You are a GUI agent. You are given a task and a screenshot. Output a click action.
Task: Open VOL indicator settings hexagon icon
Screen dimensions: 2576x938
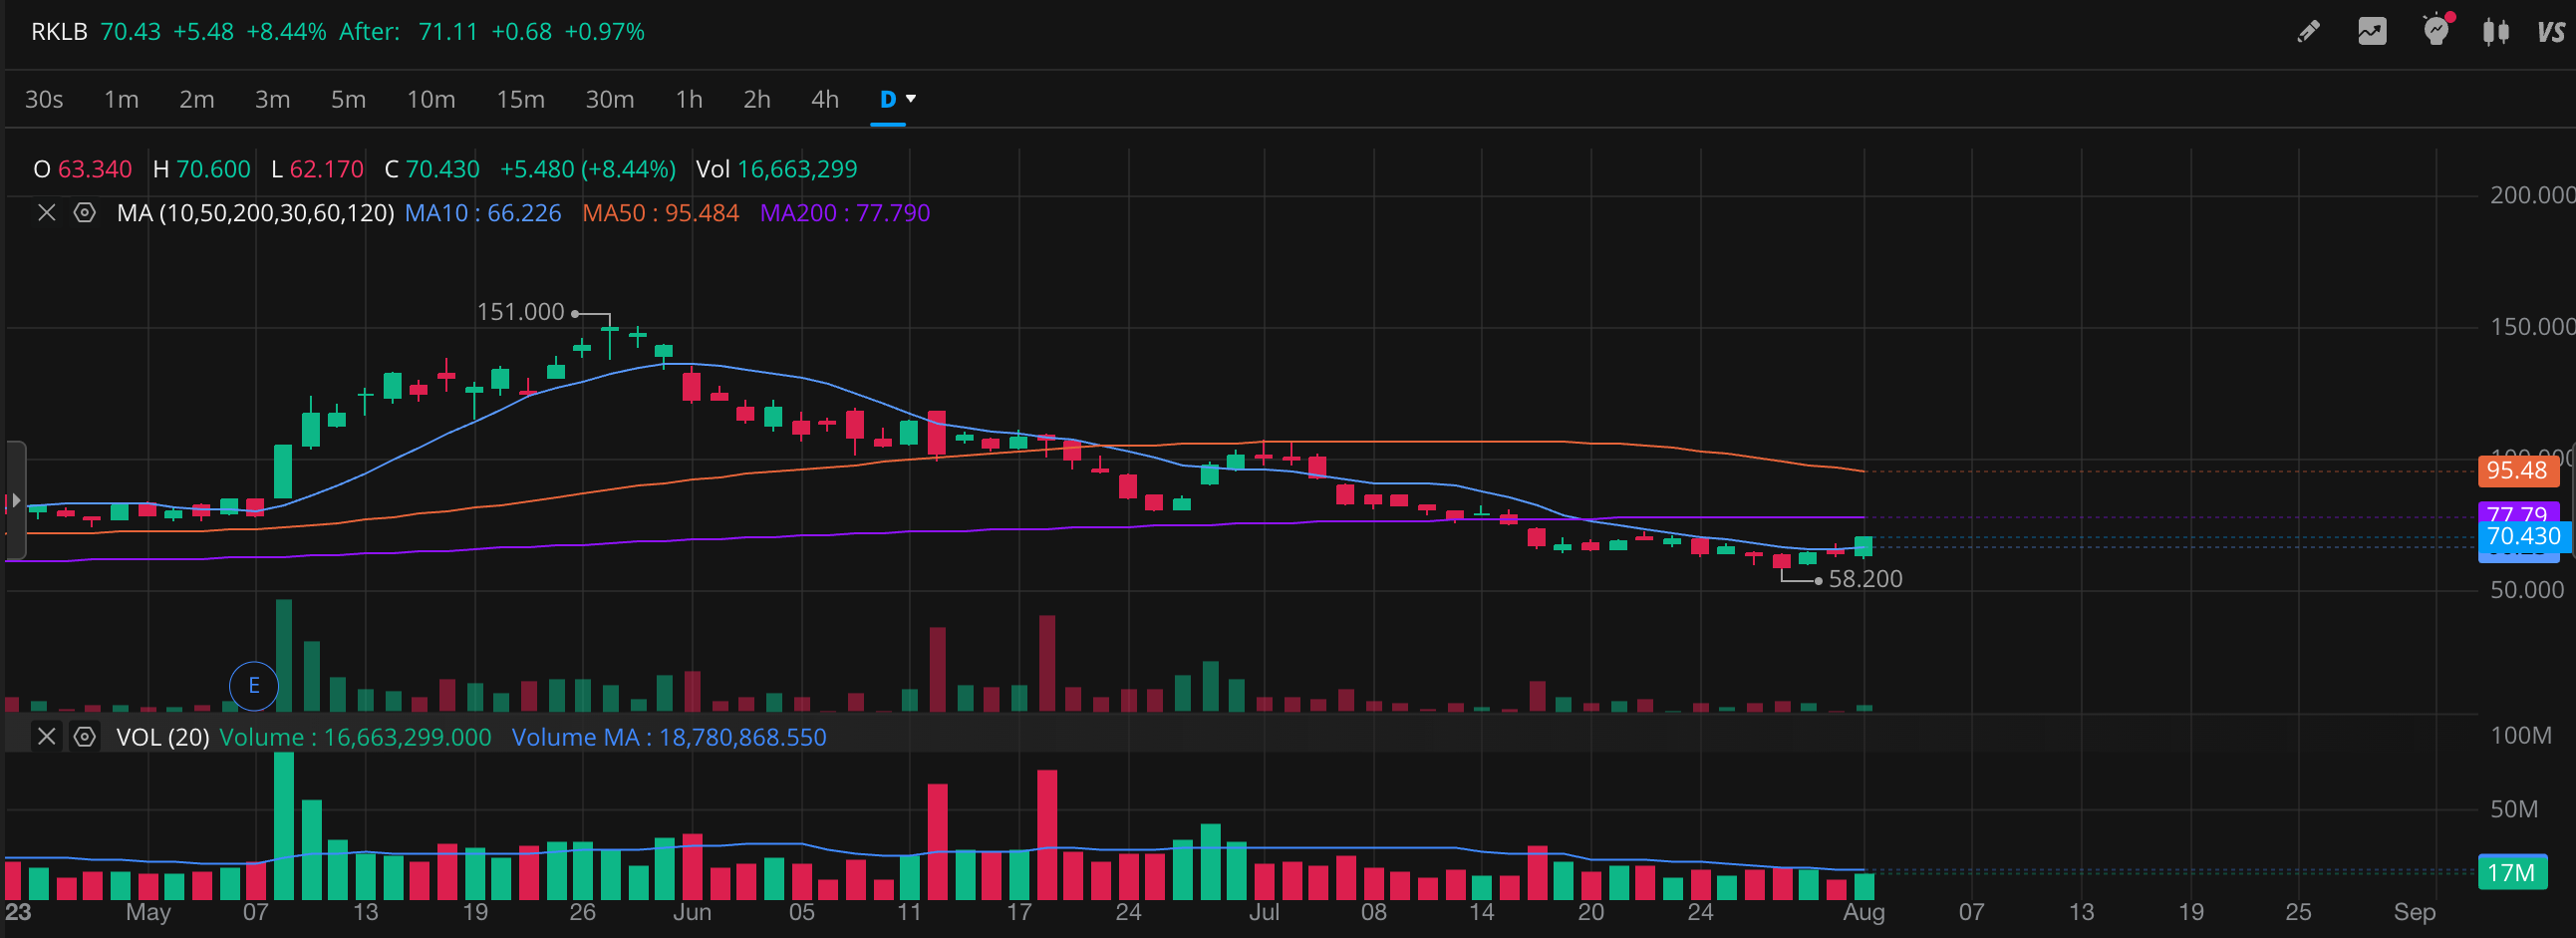tap(85, 737)
